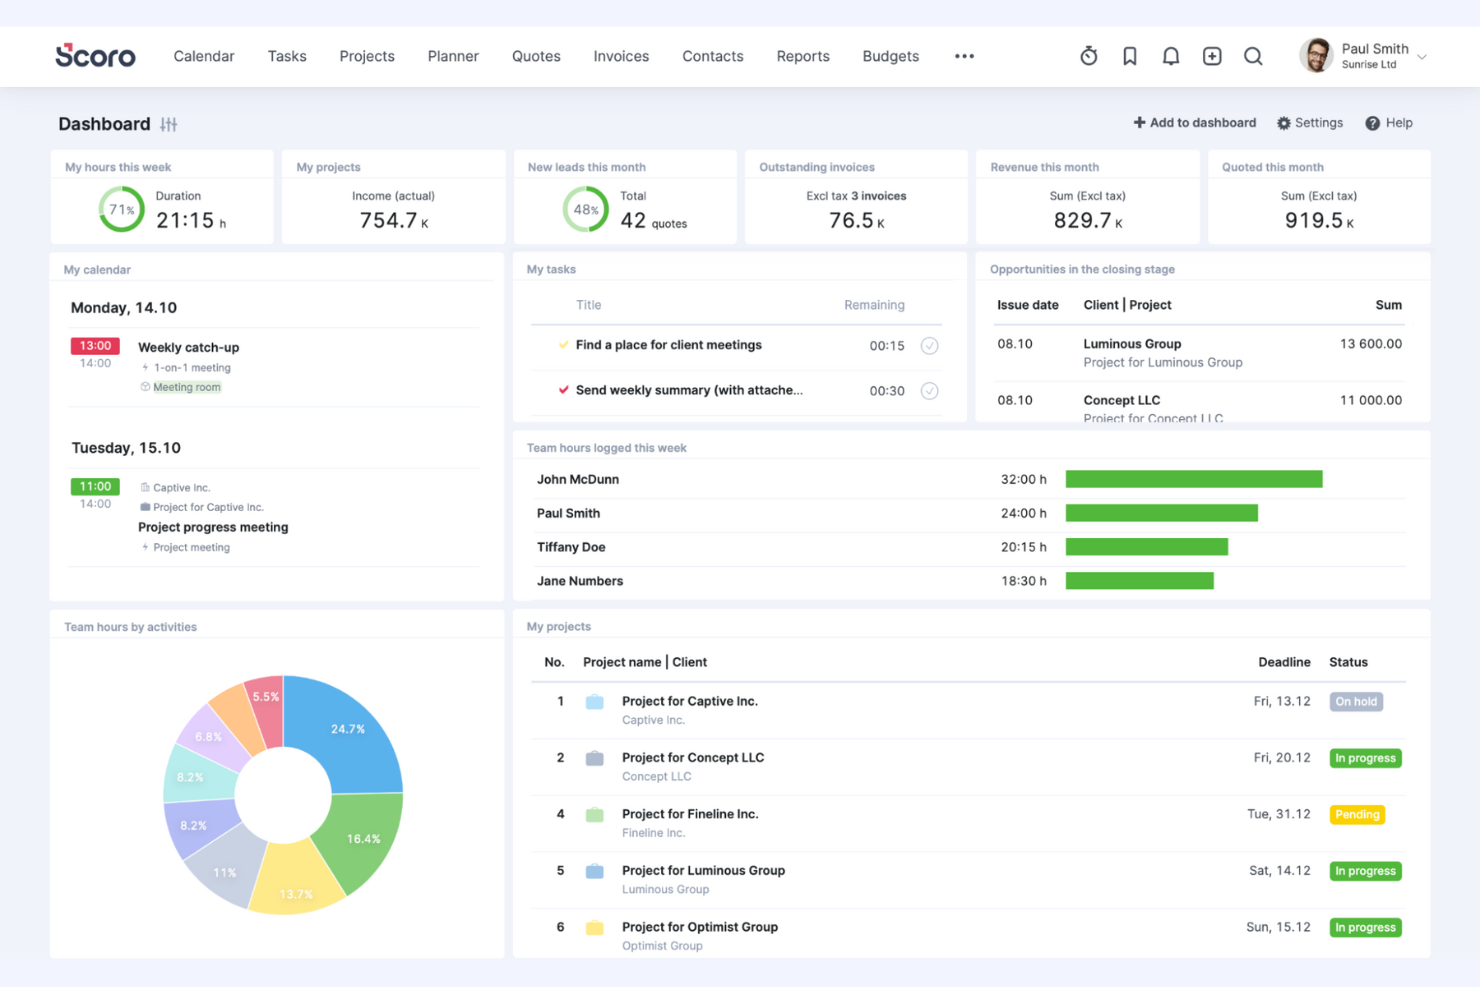
Task: Click the 48% leads progress ring
Action: (x=586, y=210)
